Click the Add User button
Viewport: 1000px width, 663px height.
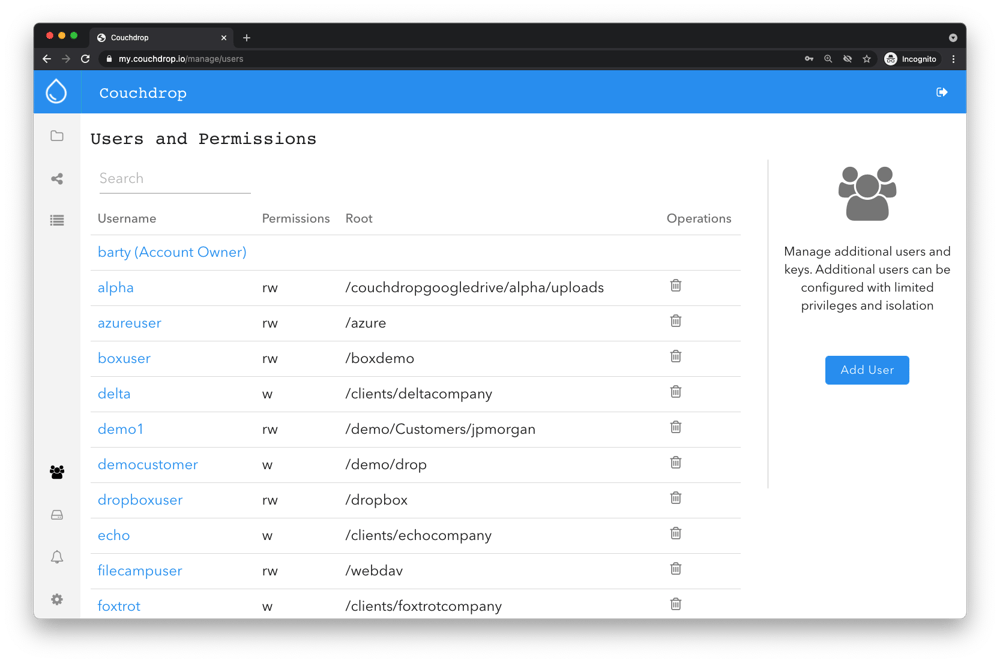pyautogui.click(x=866, y=369)
